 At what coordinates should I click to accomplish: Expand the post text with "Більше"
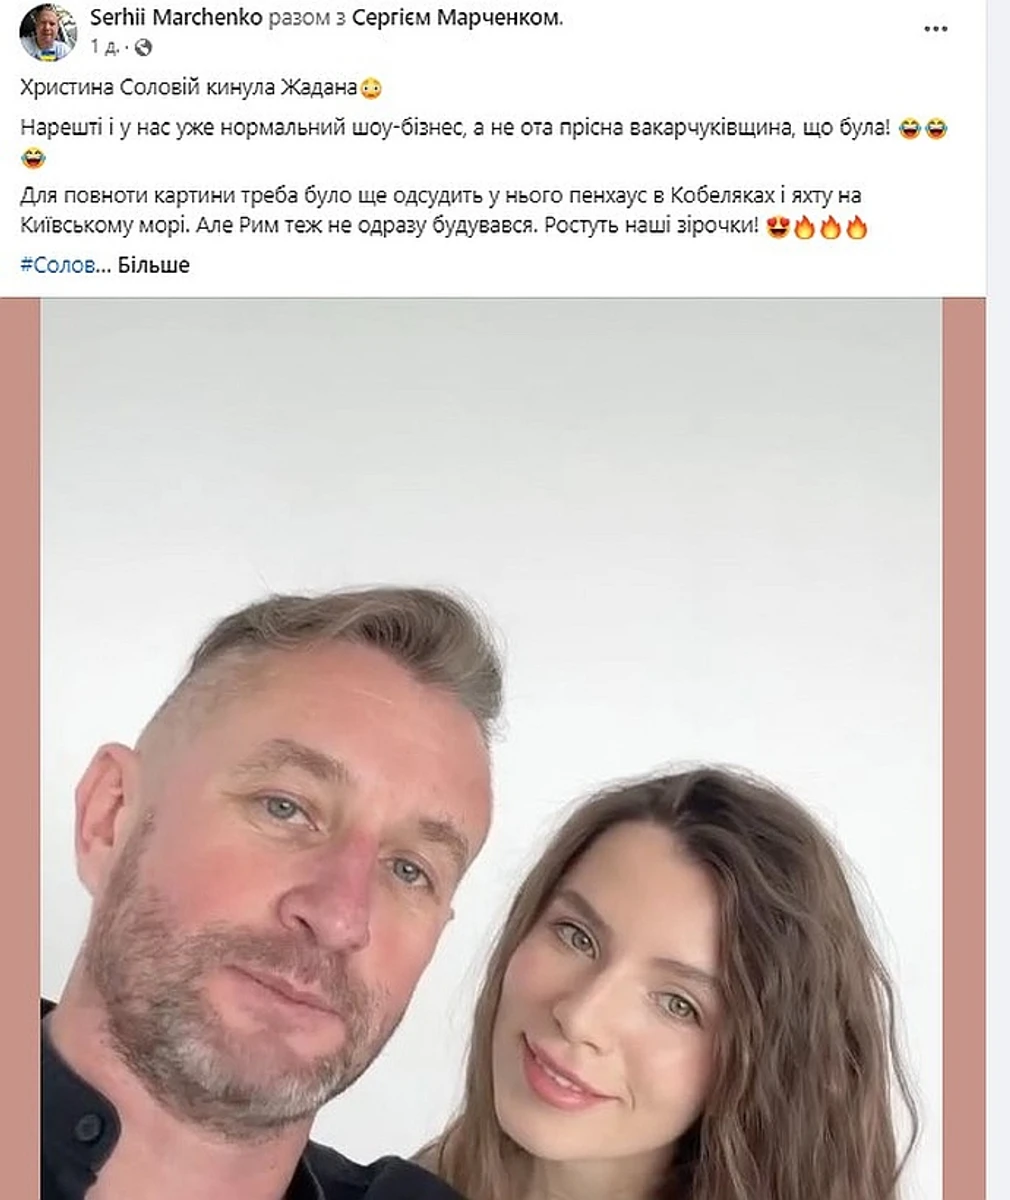click(x=154, y=265)
